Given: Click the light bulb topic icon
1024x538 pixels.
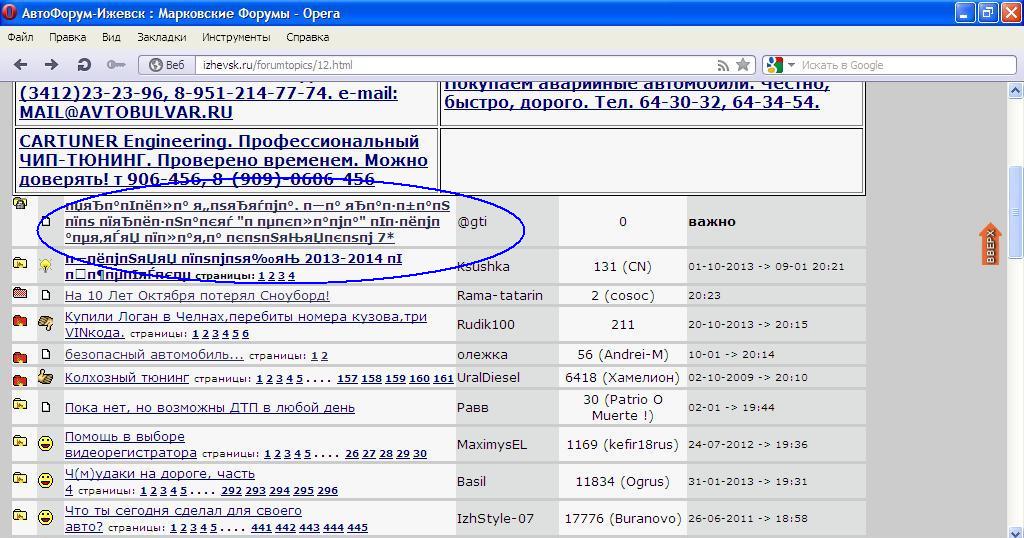Looking at the screenshot, I should pyautogui.click(x=46, y=266).
